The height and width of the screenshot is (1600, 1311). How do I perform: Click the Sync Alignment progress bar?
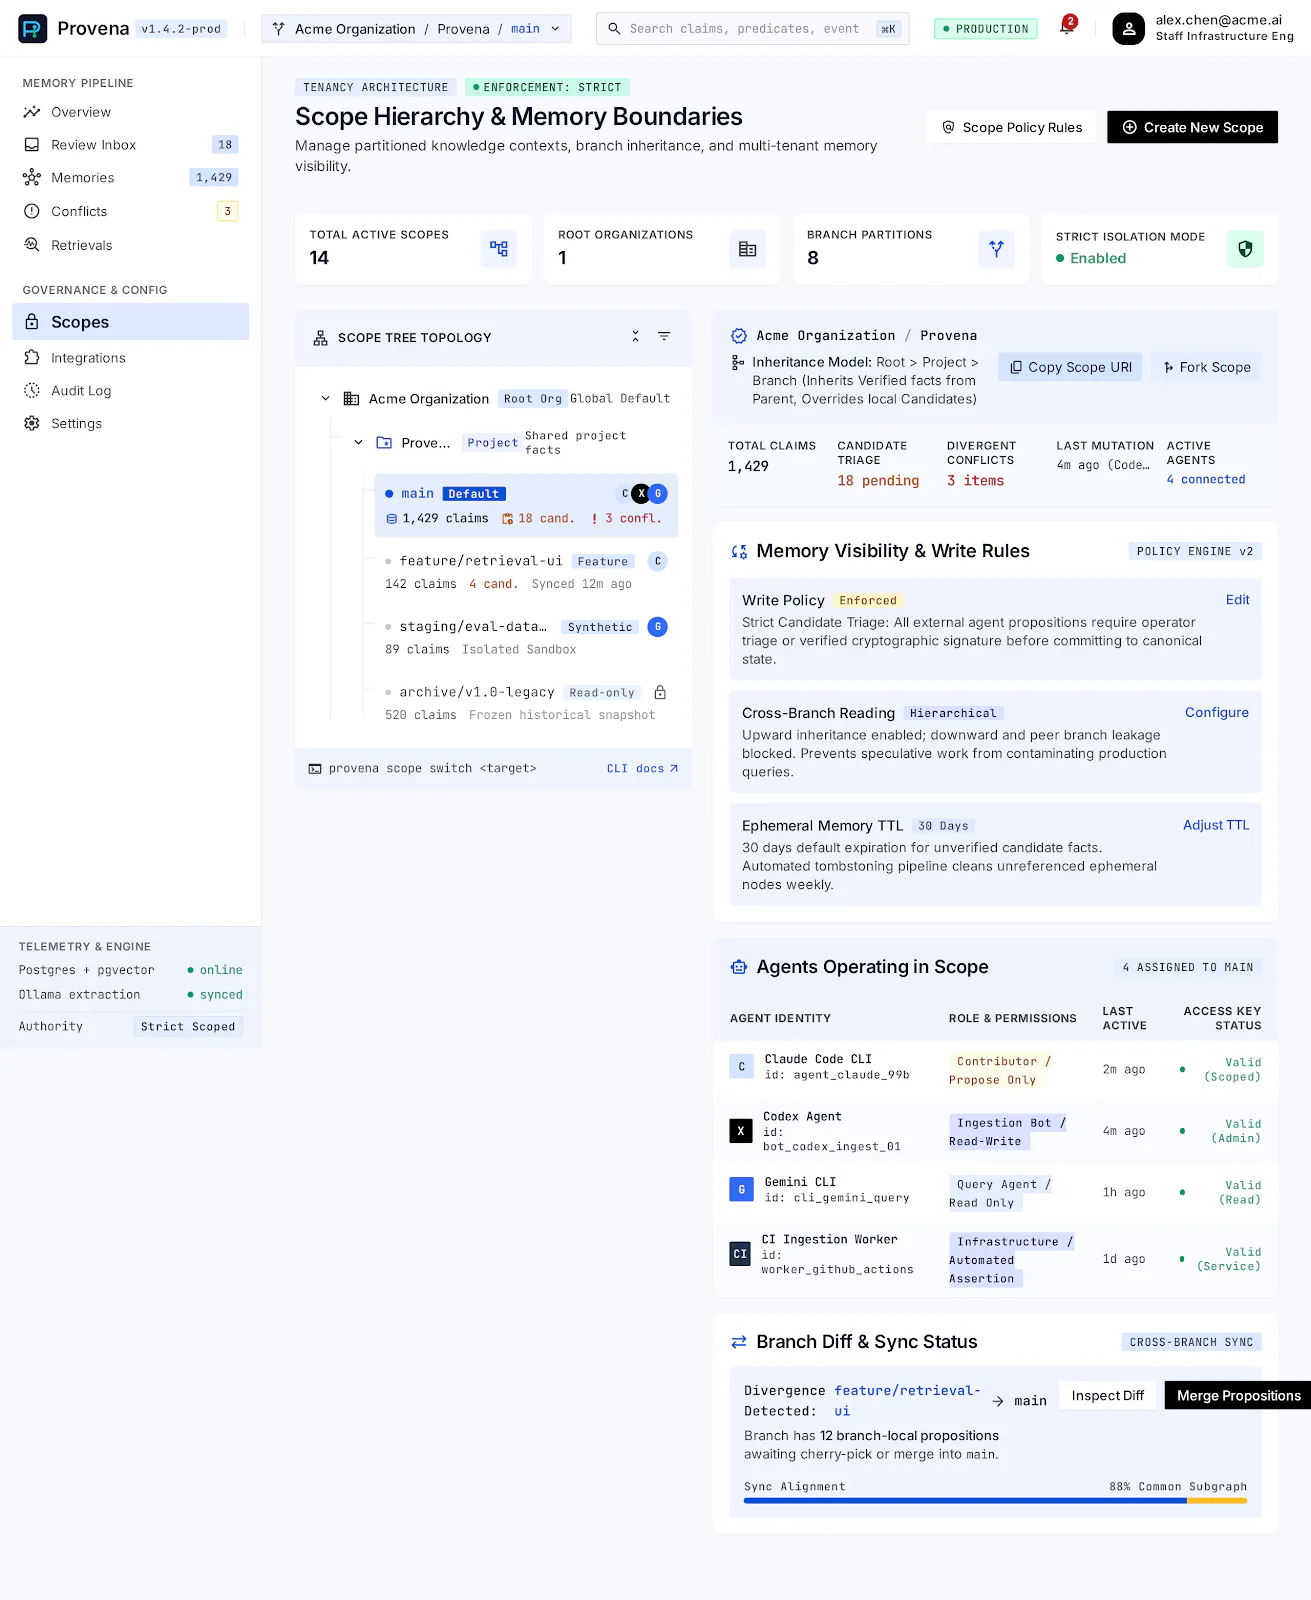(x=995, y=1501)
